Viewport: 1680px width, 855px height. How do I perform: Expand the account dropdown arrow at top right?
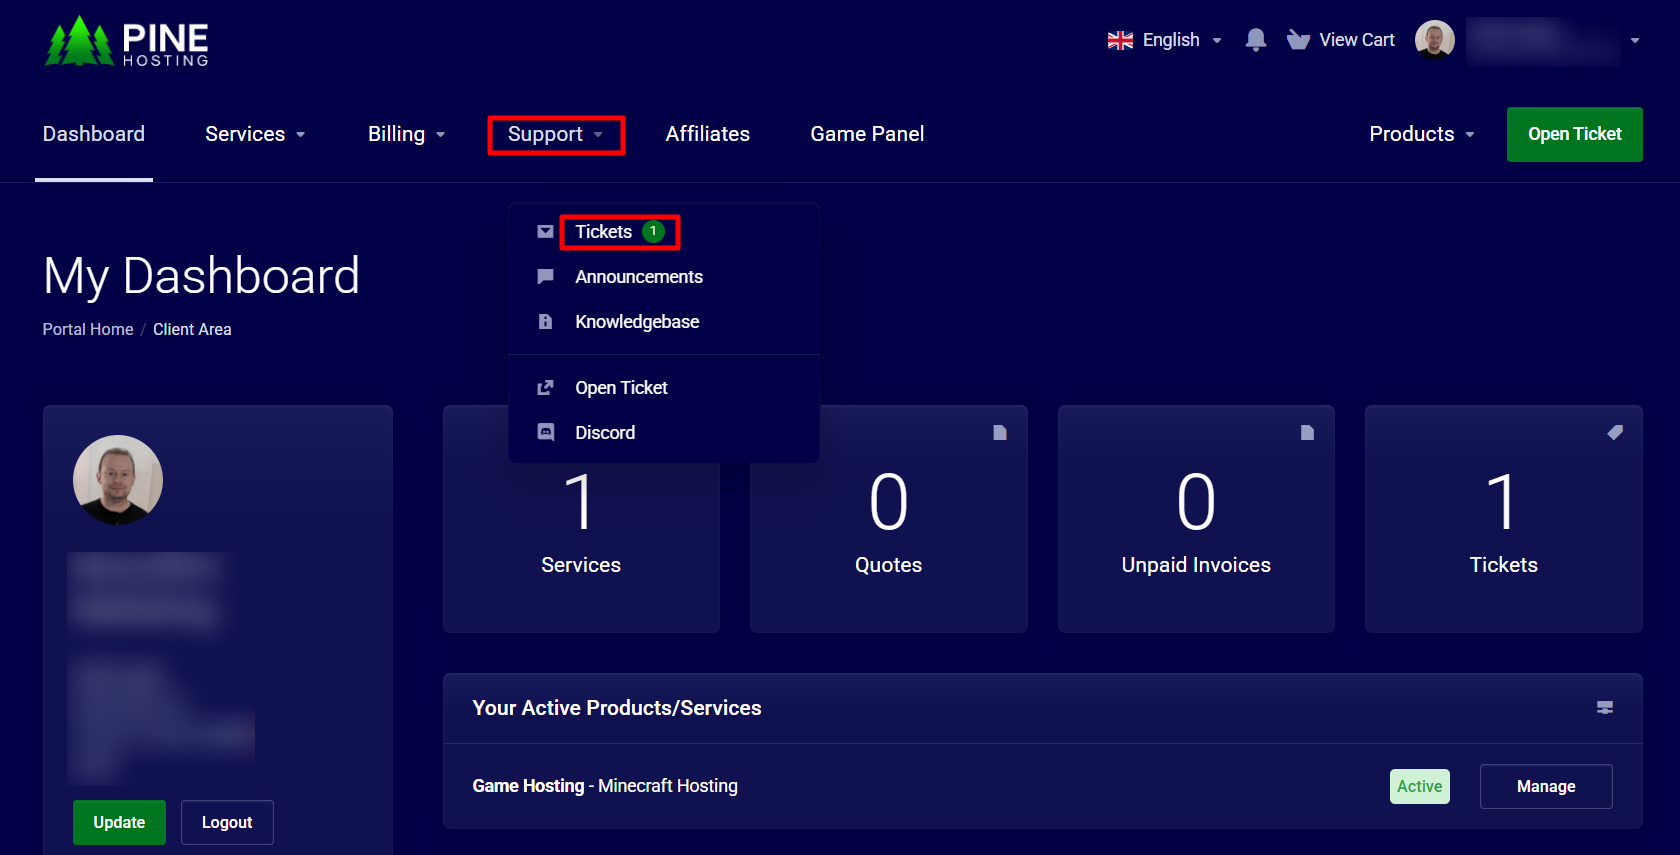pyautogui.click(x=1634, y=41)
